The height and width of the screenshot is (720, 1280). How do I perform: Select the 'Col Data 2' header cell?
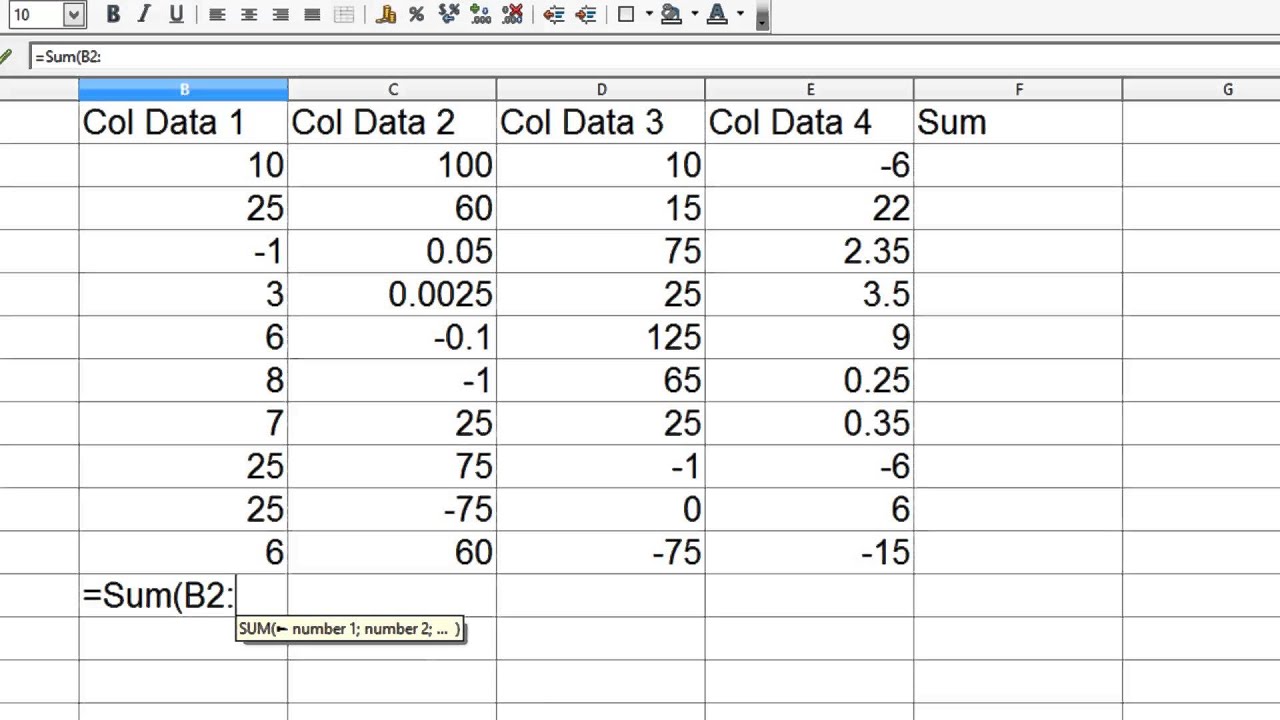pyautogui.click(x=392, y=122)
